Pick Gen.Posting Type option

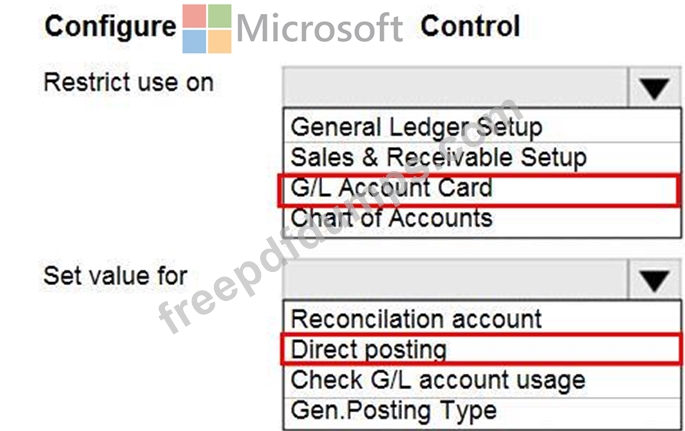tap(393, 410)
